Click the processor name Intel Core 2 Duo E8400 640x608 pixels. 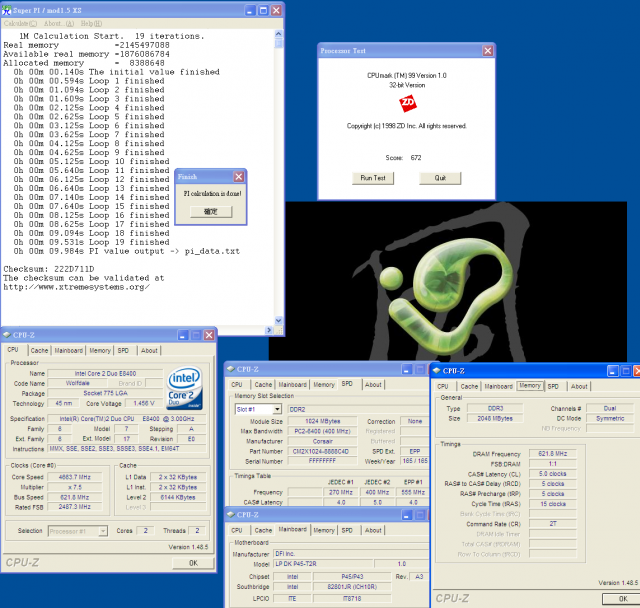pyautogui.click(x=105, y=373)
